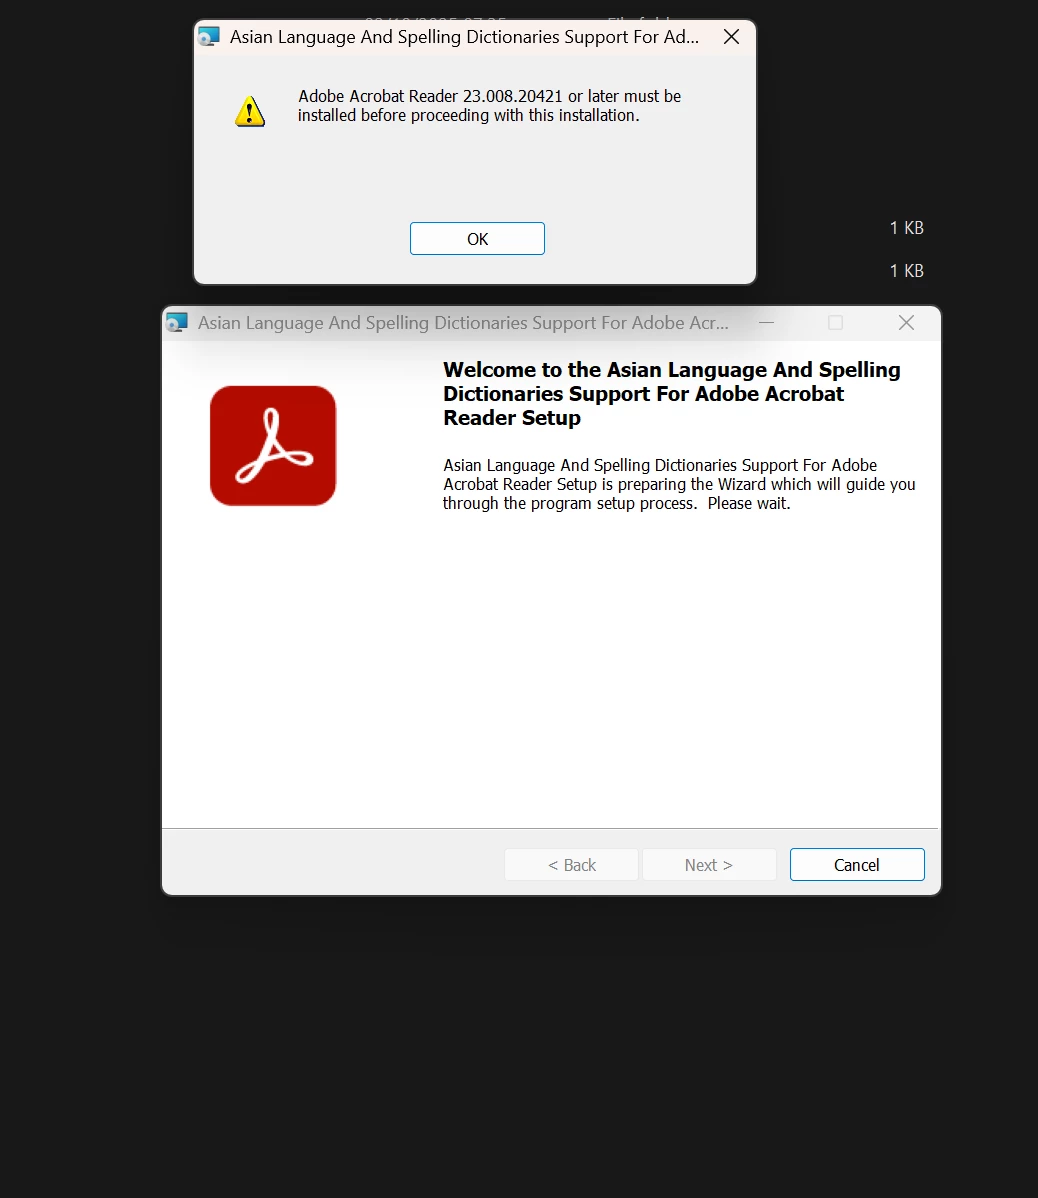Click the < Back button in setup wizard

point(571,864)
